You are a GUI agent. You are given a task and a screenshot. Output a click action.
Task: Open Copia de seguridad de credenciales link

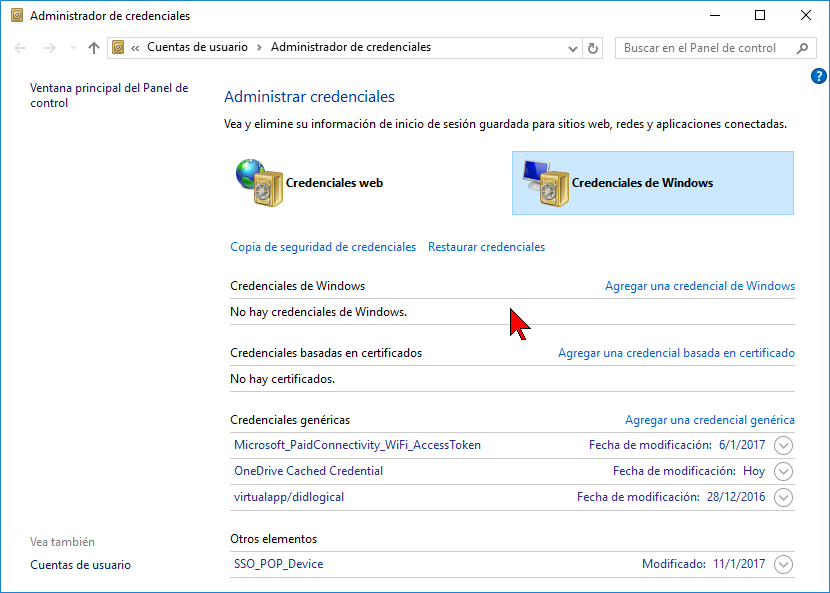tap(323, 247)
